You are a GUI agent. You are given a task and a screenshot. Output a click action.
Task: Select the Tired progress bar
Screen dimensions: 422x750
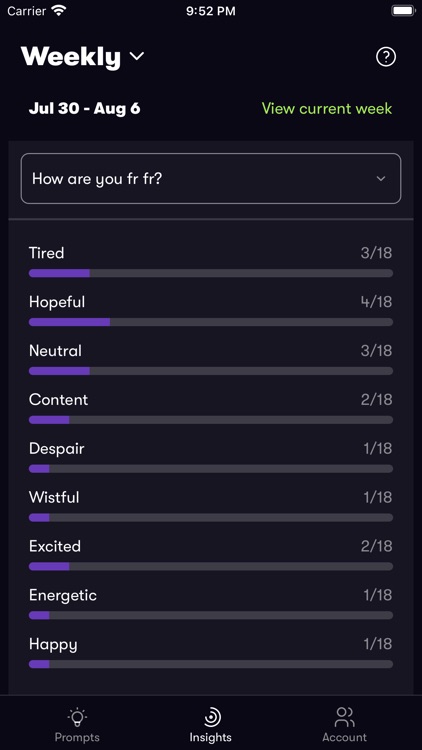pyautogui.click(x=211, y=273)
